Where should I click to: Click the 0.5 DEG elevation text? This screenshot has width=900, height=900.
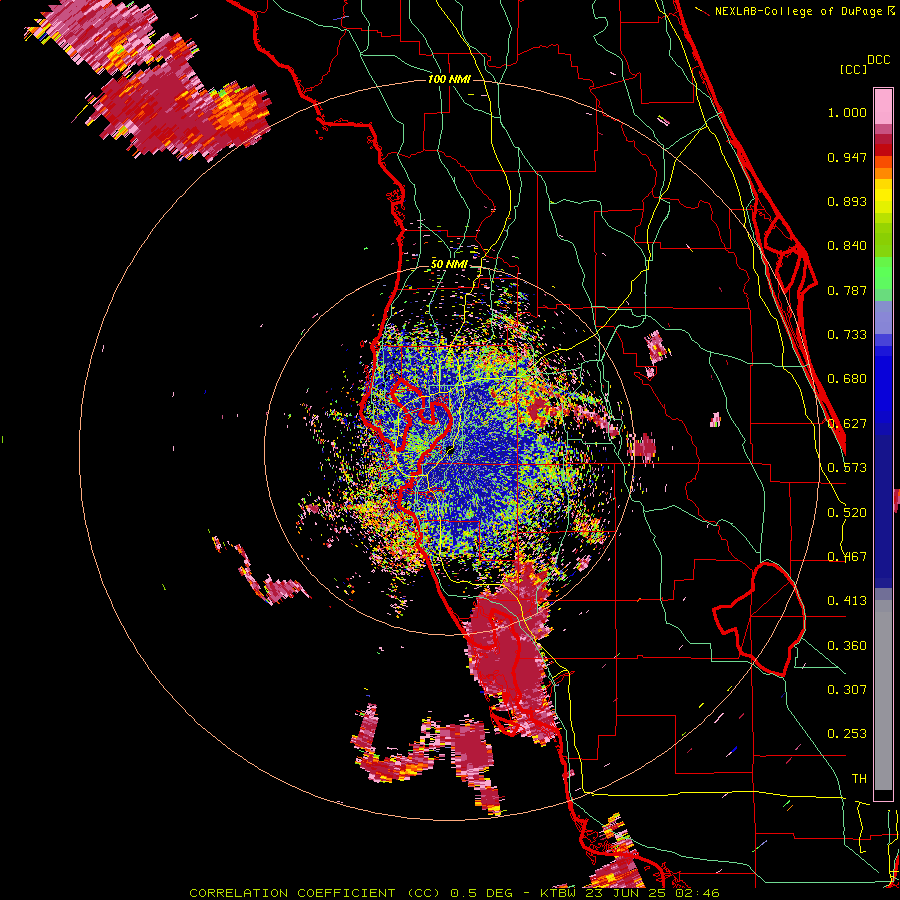click(481, 893)
